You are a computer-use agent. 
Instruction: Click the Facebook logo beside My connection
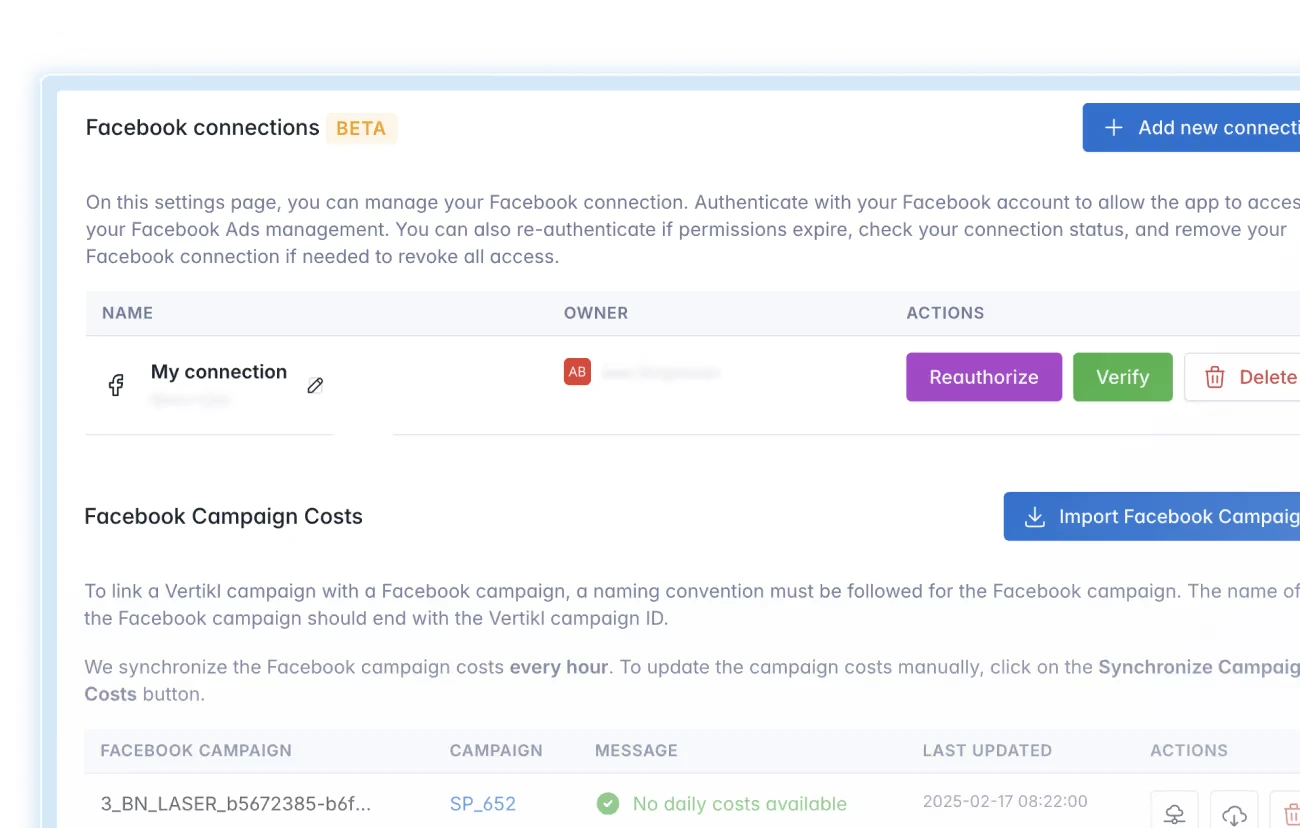116,384
